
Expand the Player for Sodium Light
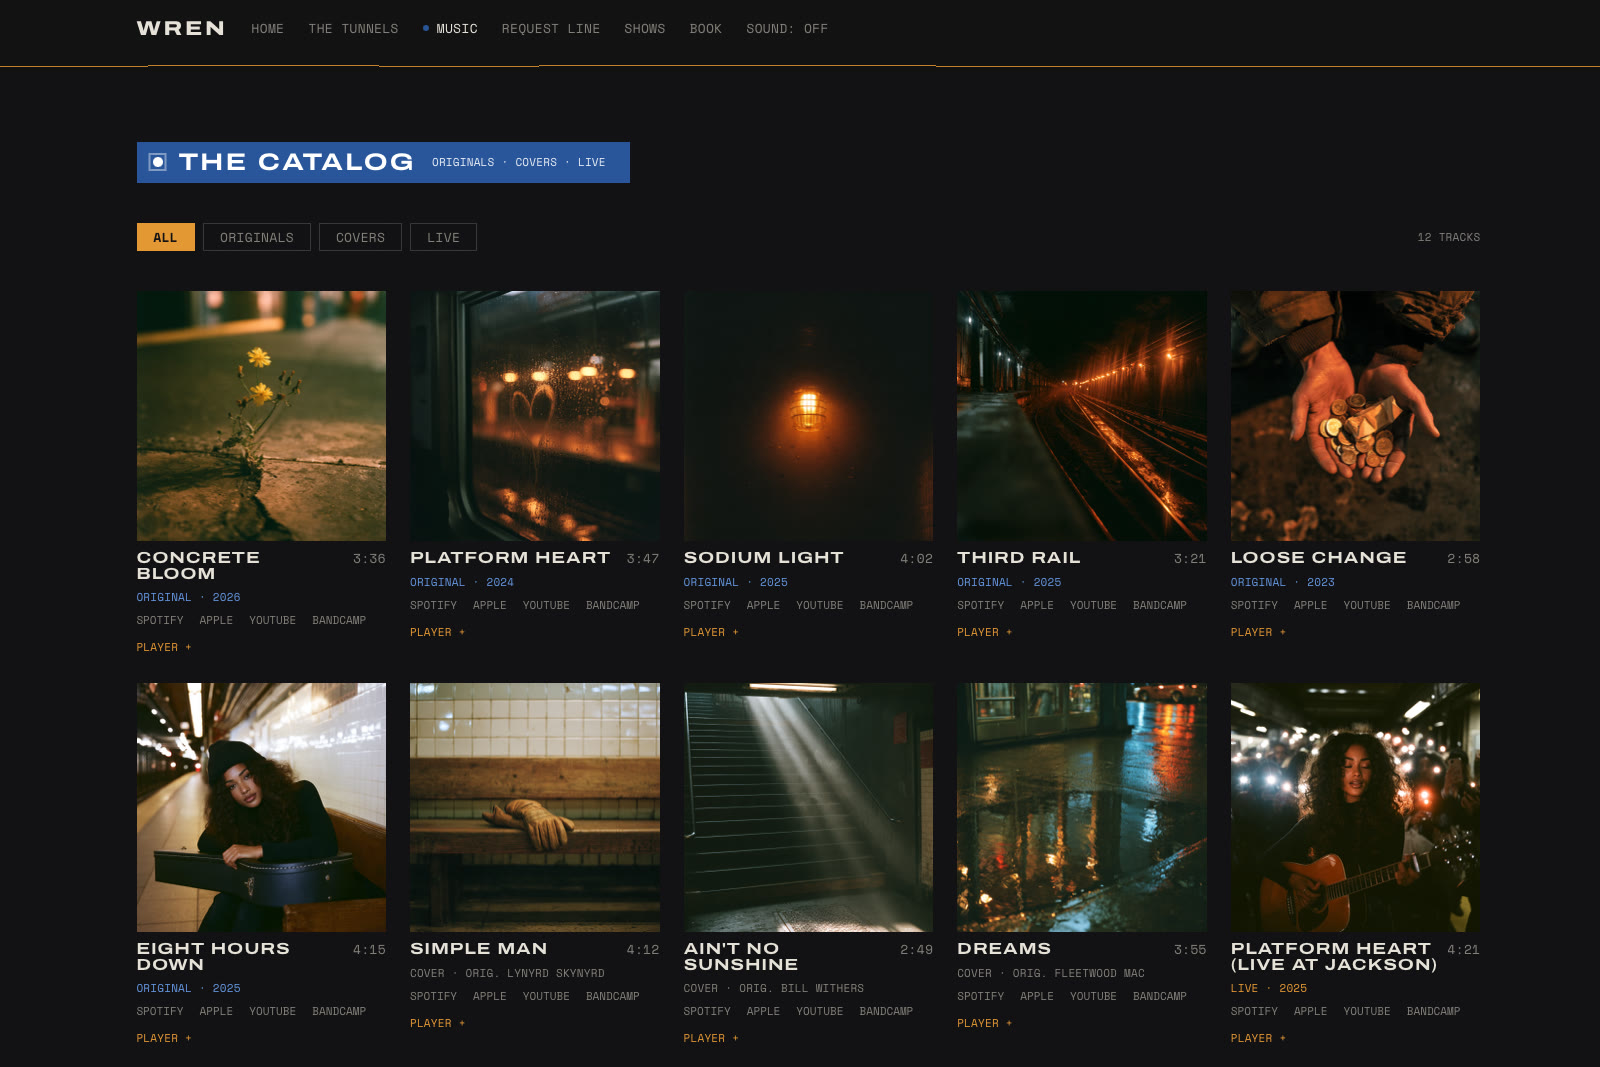click(711, 632)
